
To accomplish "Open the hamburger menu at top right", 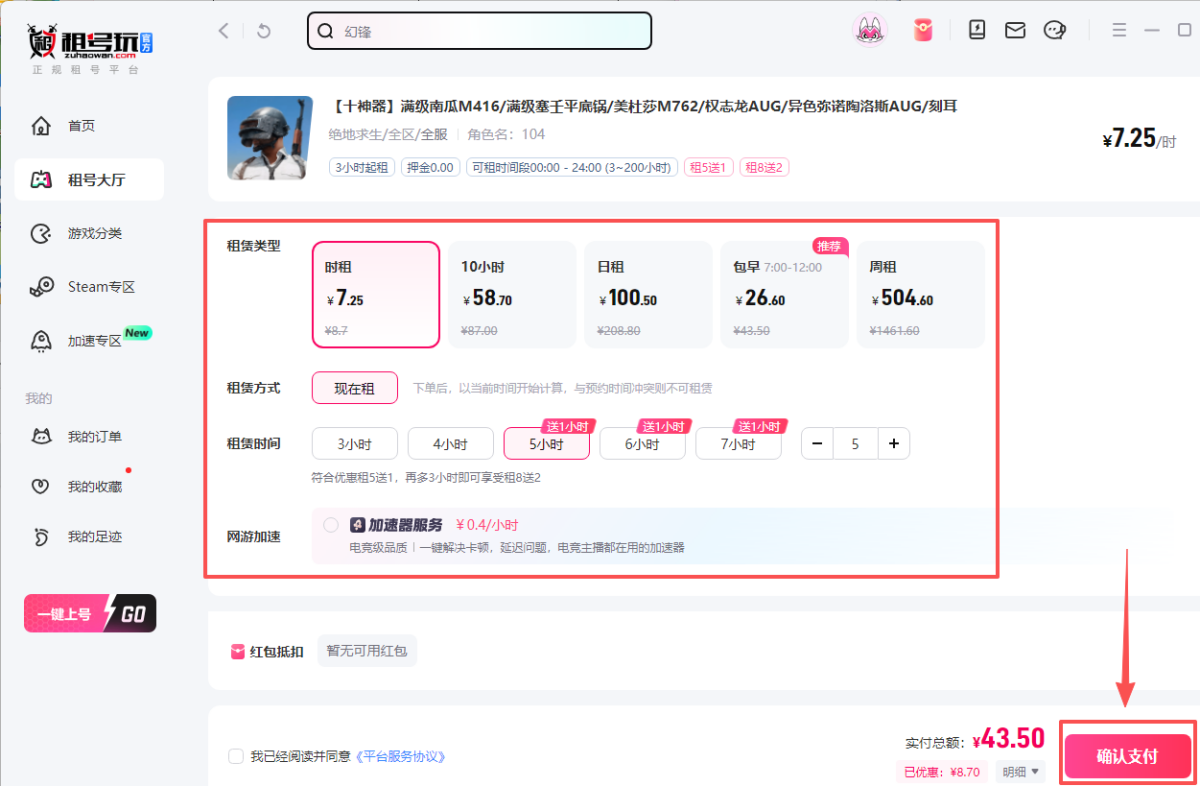I will coord(1119,29).
